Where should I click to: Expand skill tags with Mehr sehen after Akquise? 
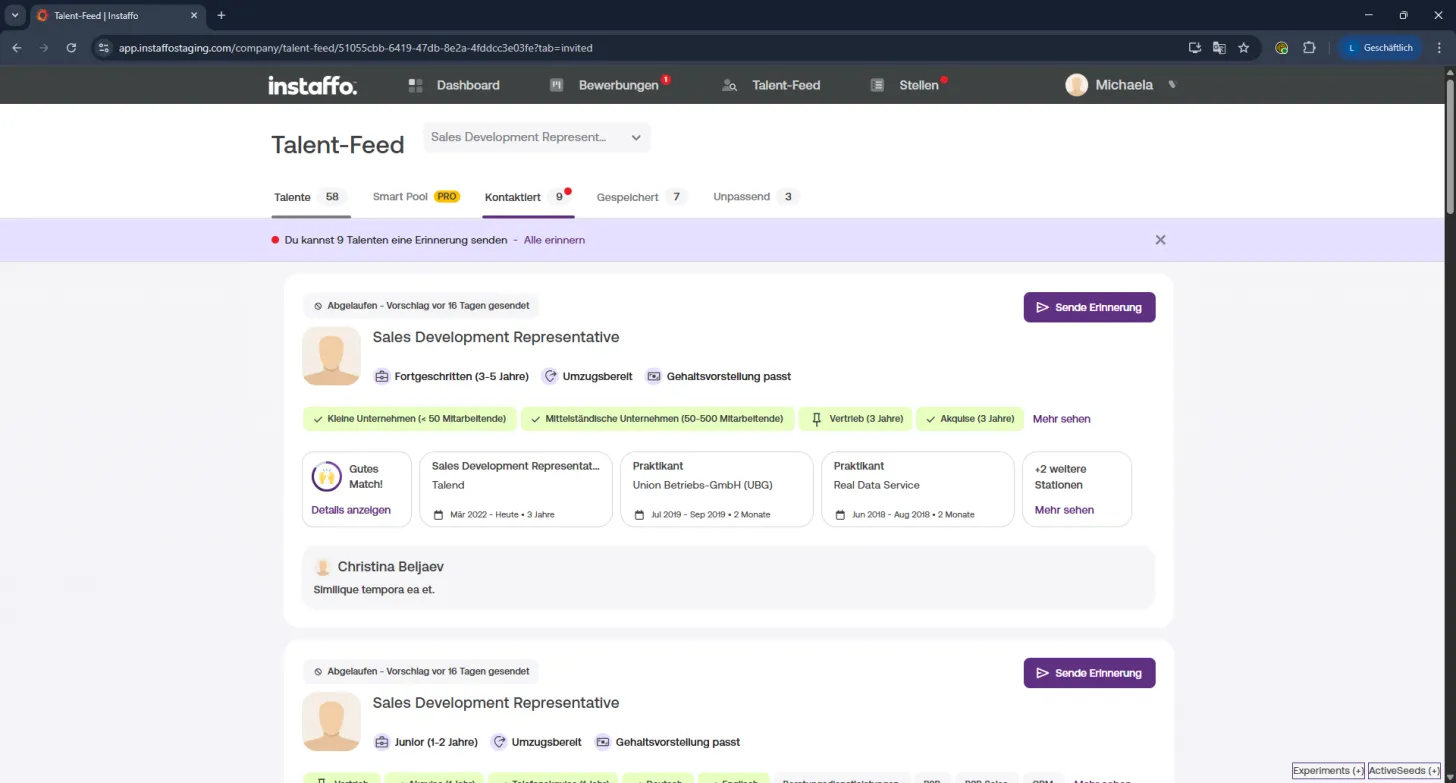[1061, 419]
